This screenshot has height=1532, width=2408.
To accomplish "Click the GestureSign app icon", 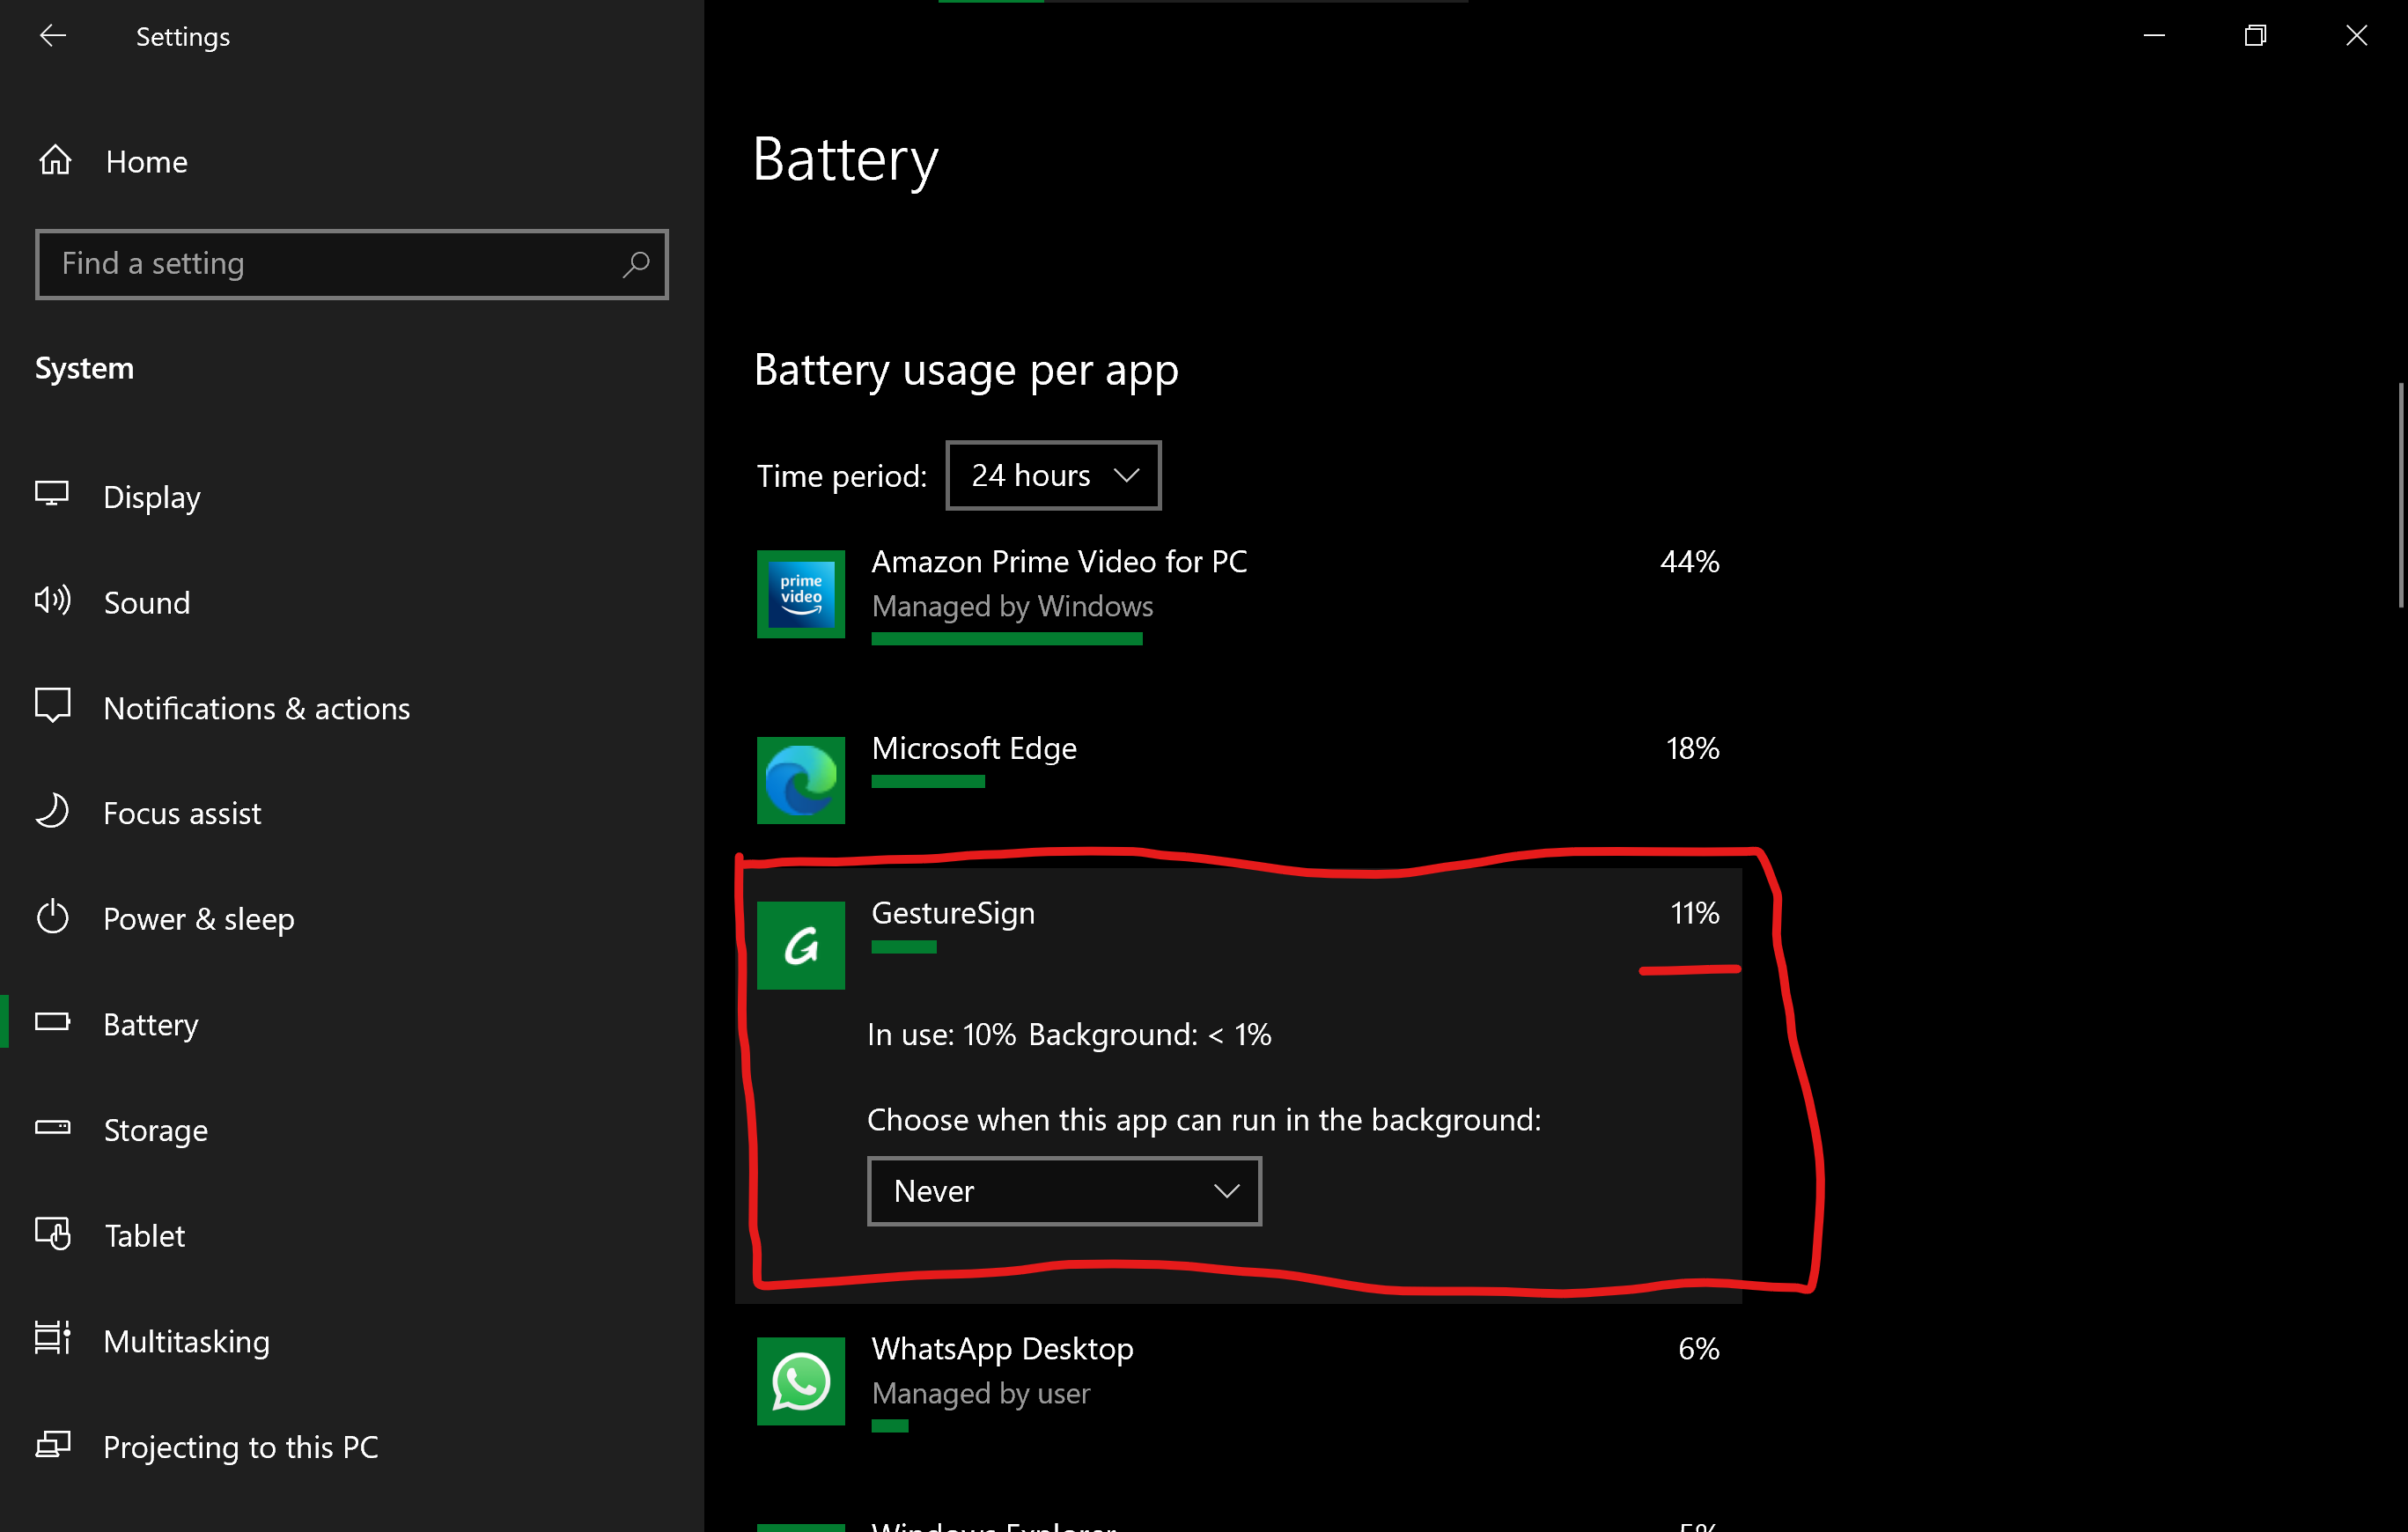I will pyautogui.click(x=801, y=945).
